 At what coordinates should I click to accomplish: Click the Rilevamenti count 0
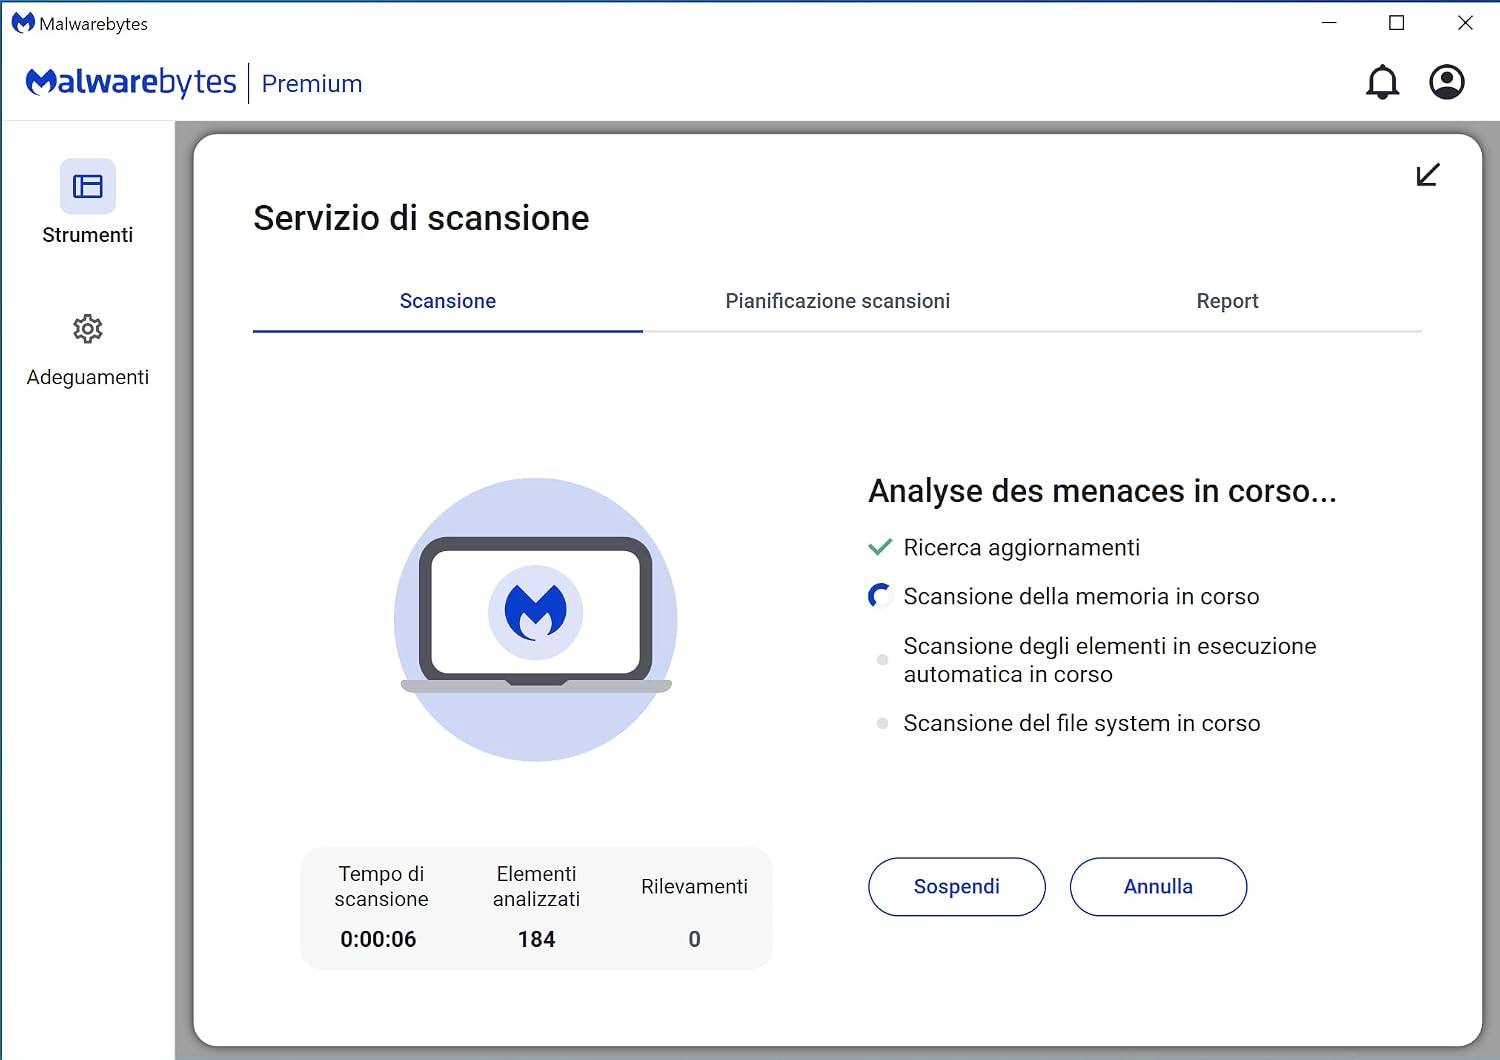694,939
